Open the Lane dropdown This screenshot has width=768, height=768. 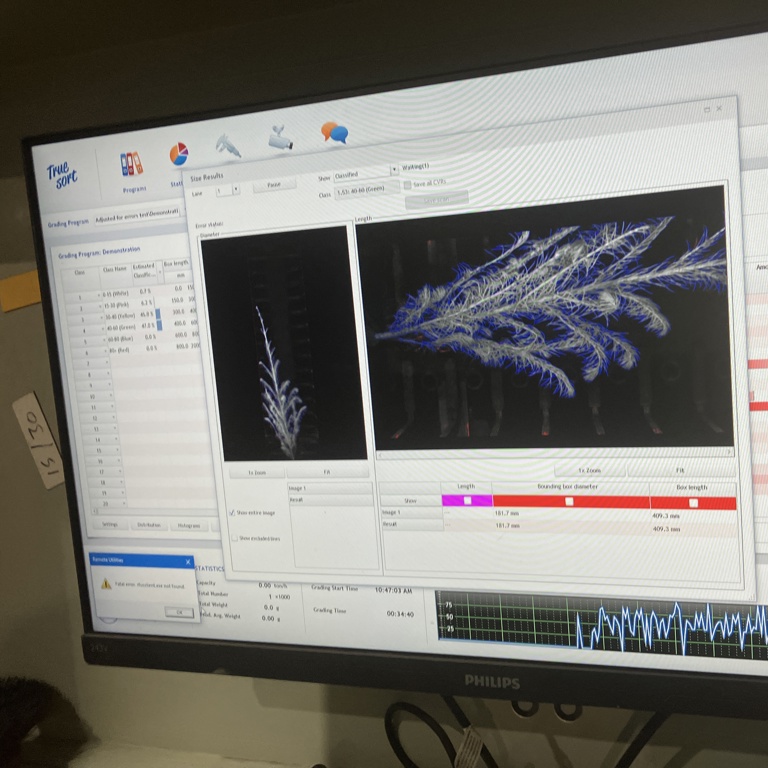pyautogui.click(x=236, y=188)
